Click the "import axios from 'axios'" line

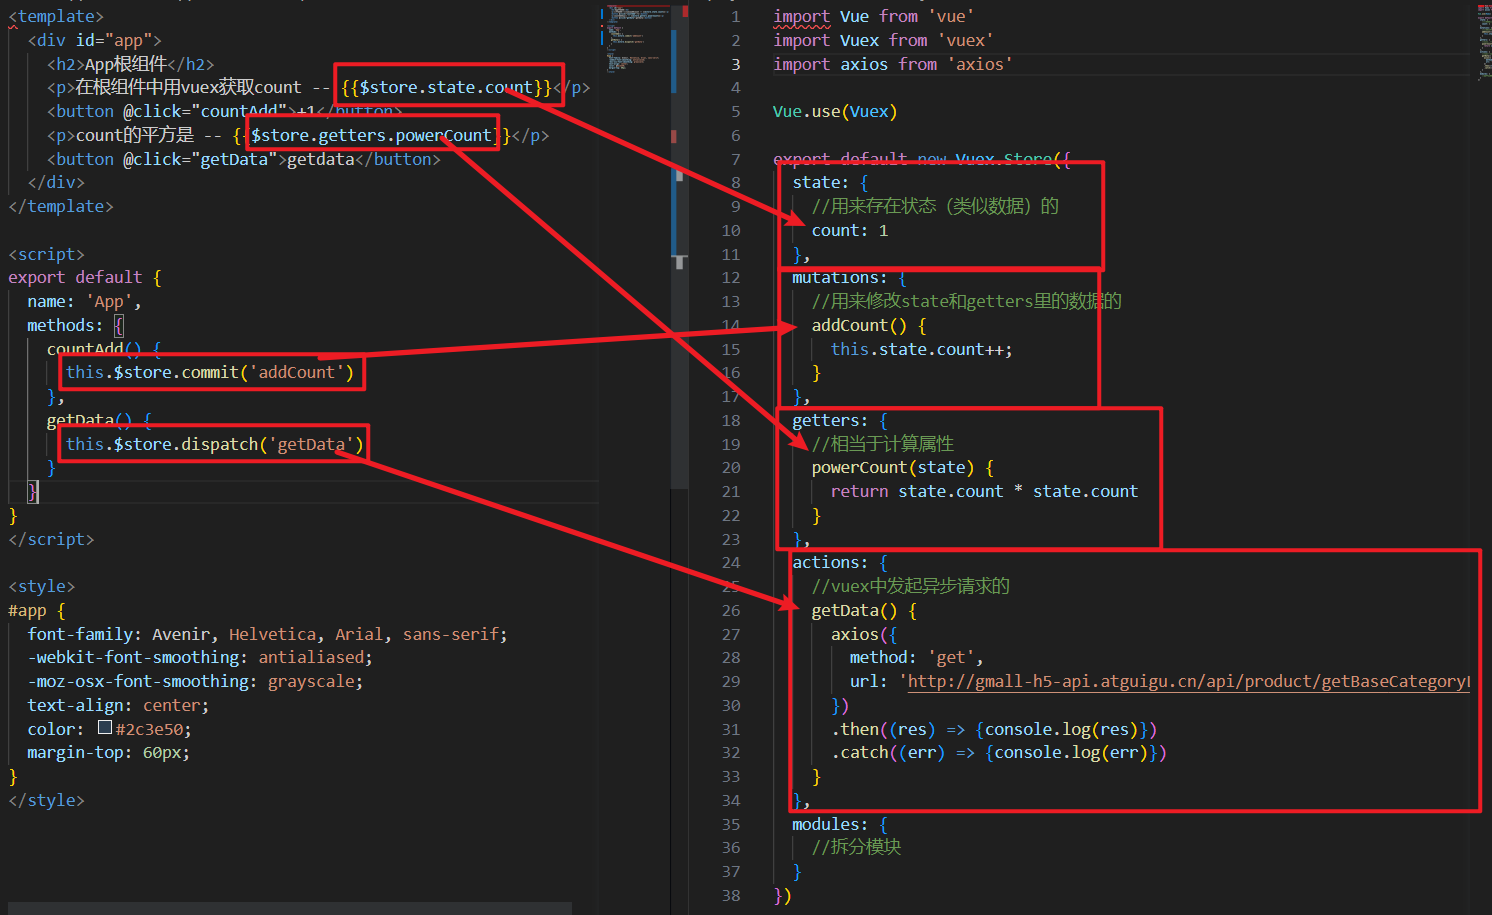pos(892,64)
